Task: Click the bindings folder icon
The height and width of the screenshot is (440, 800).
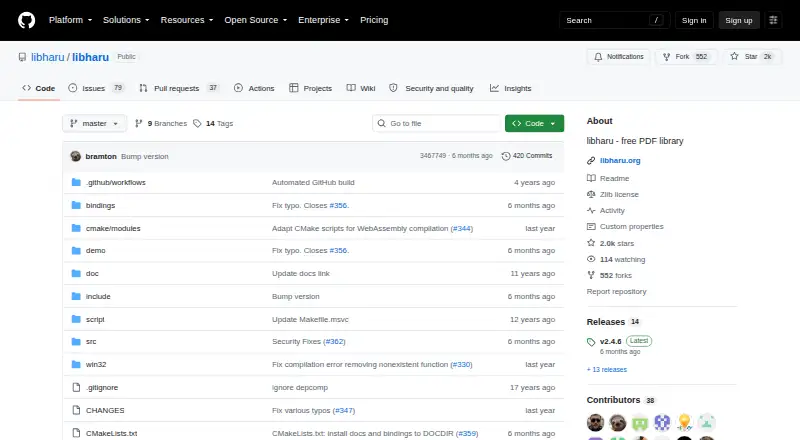Action: click(76, 205)
